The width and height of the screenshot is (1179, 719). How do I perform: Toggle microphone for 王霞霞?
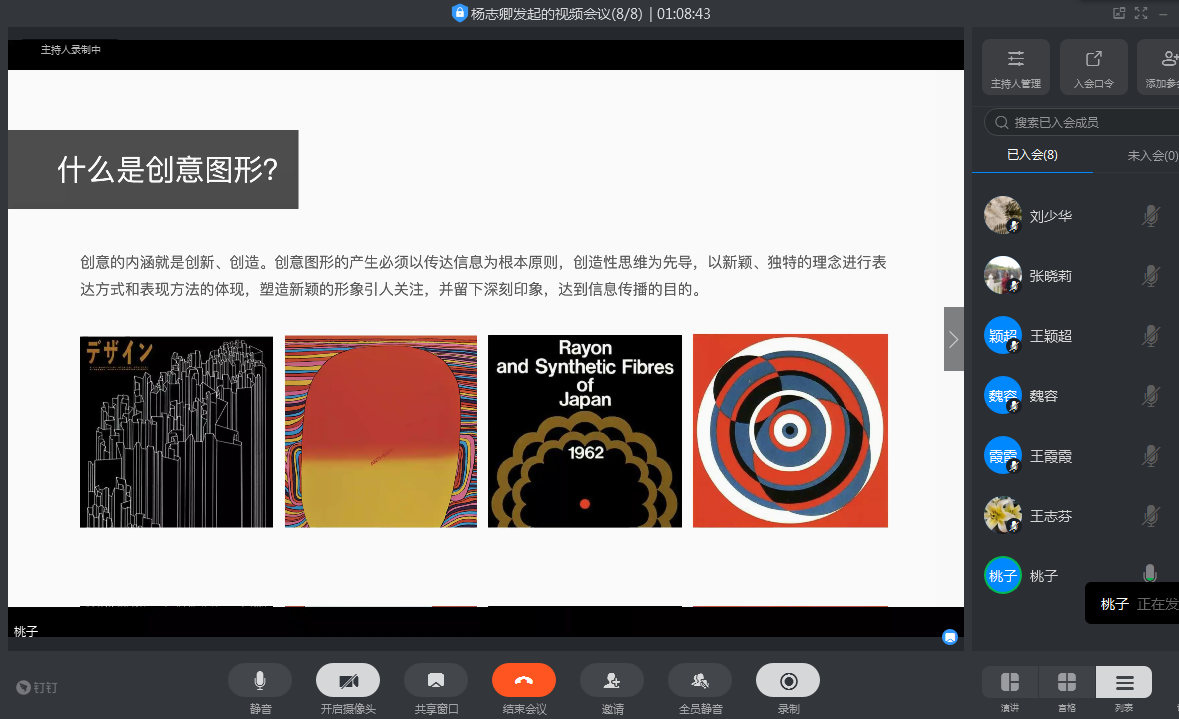1150,456
